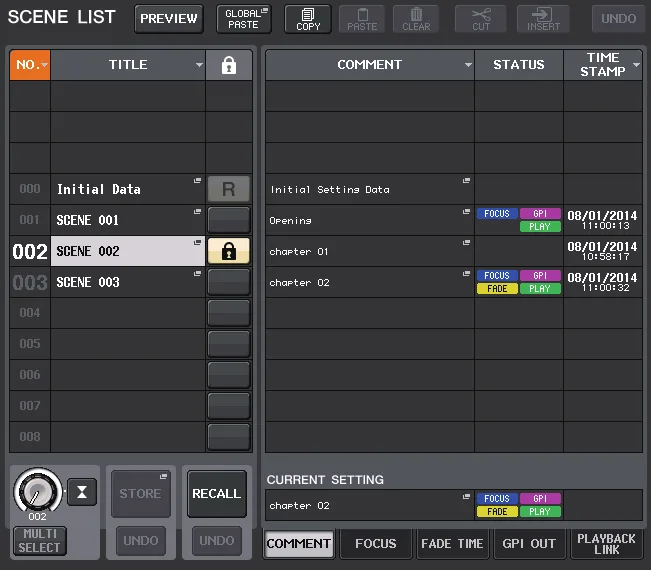Screen dimensions: 651x570
Task: Click the STORE button
Action: [x=141, y=494]
